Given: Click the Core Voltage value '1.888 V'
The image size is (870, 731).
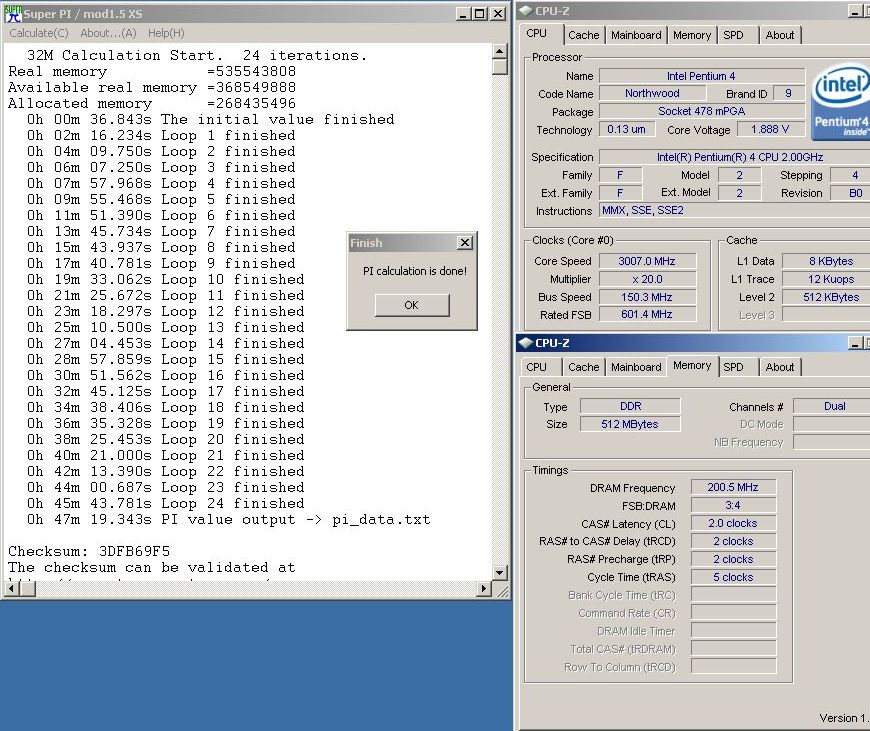Looking at the screenshot, I should pos(770,129).
